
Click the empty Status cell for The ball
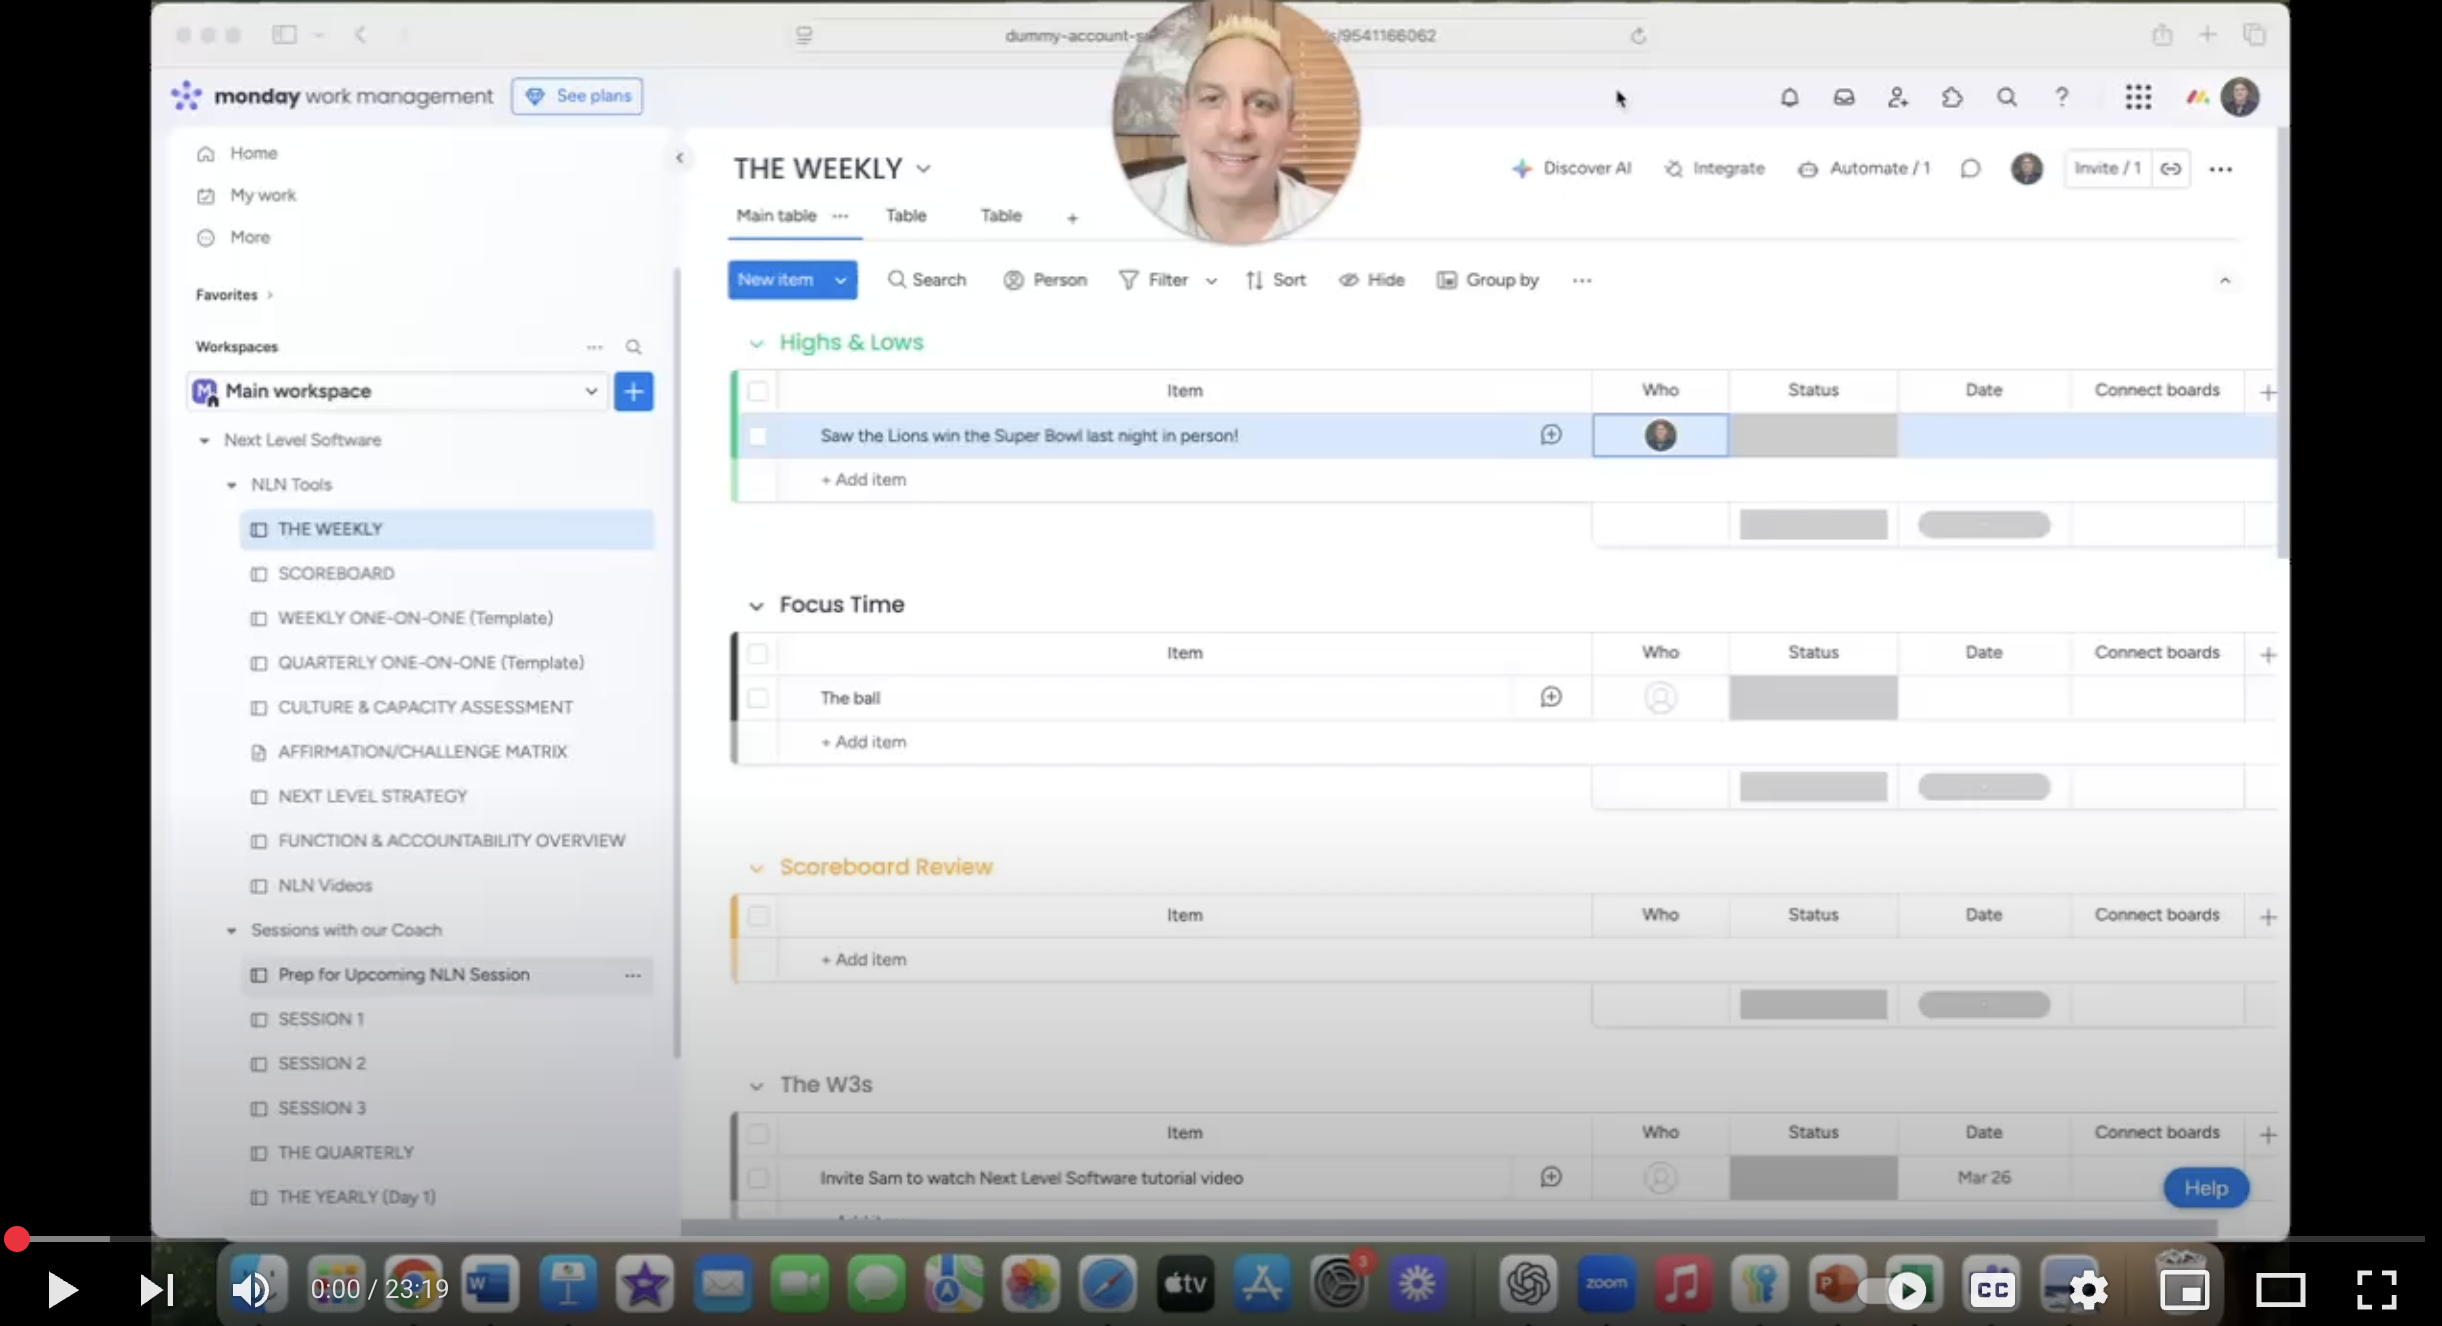[1813, 698]
